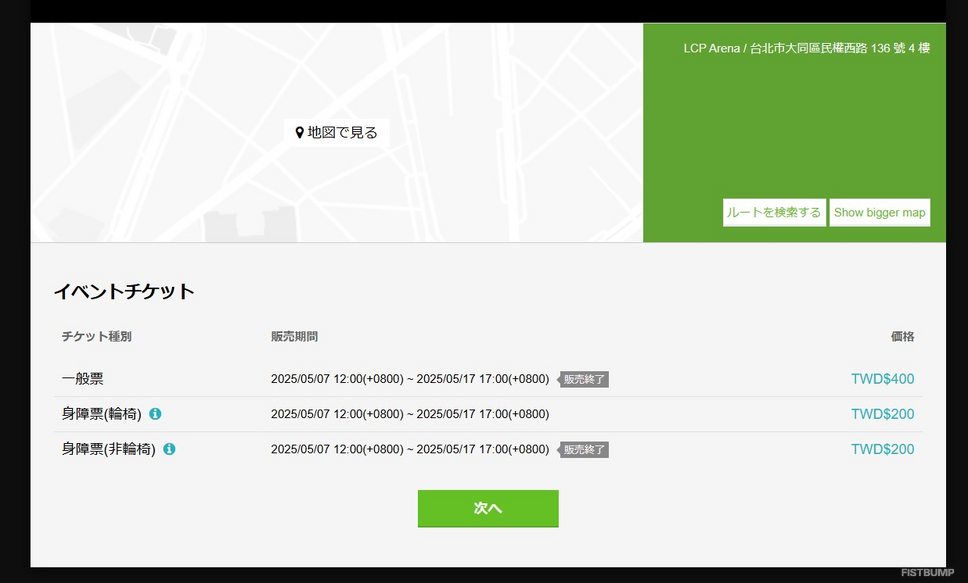The image size is (968, 583).
Task: Open the info icon beside 身障票(輪椅)
Action: point(155,414)
